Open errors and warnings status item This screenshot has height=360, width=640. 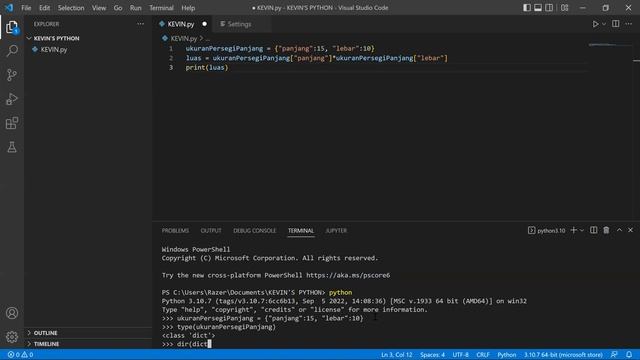(x=20, y=355)
